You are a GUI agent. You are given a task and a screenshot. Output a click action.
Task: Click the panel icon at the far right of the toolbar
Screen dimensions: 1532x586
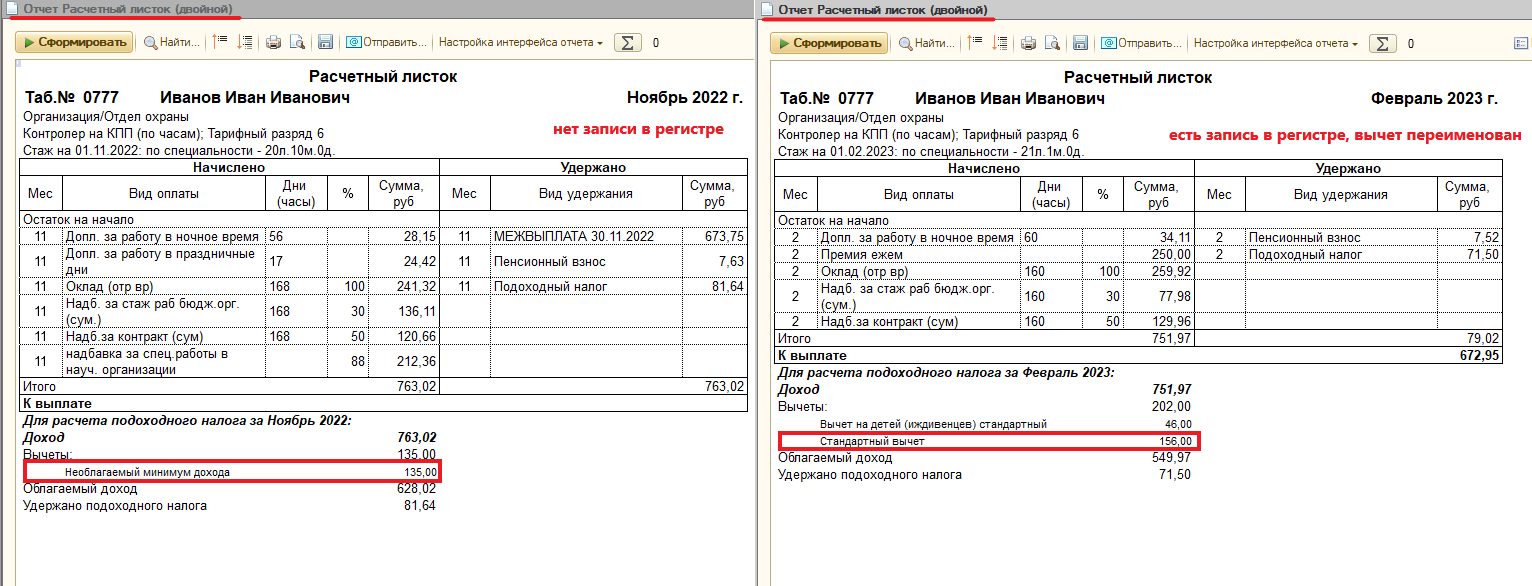tap(1521, 43)
